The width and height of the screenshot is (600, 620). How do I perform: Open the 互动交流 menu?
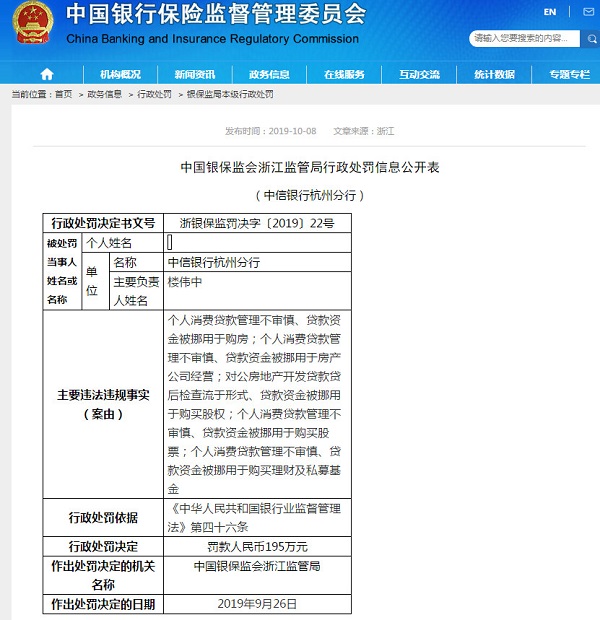tap(419, 74)
